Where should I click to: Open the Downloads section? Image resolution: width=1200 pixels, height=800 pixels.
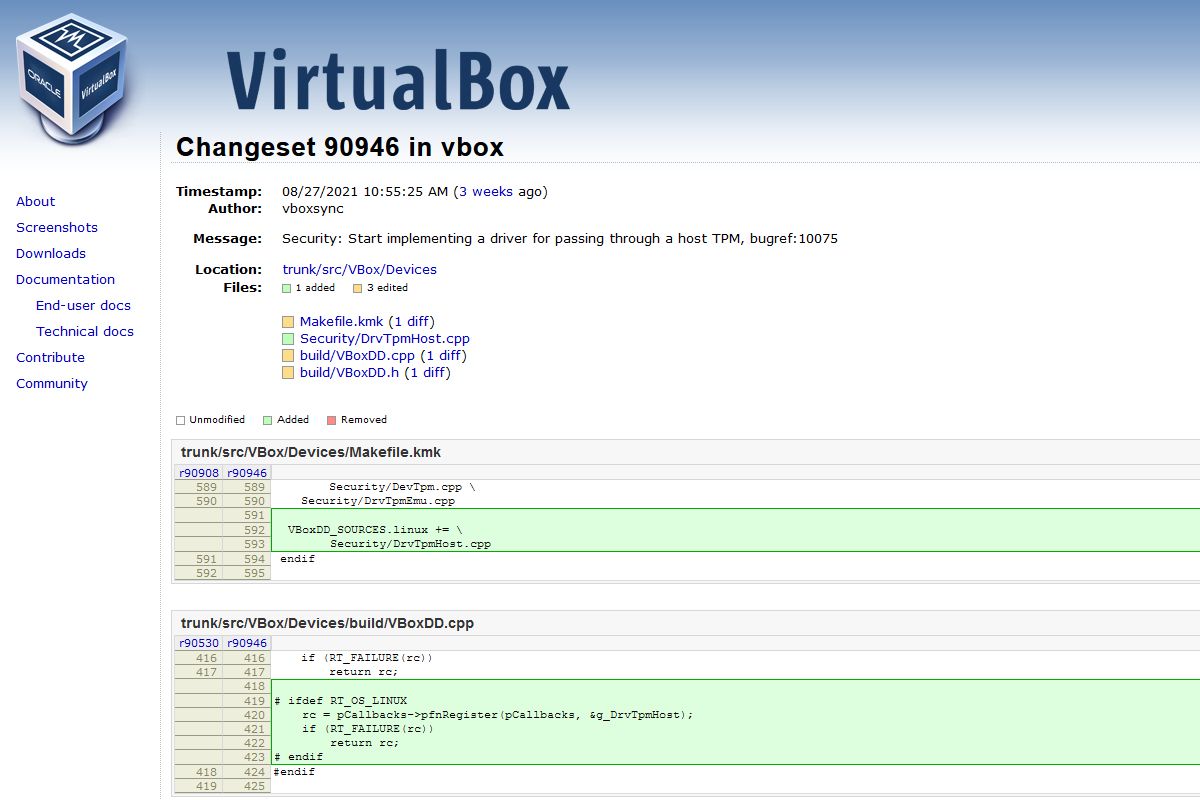[x=51, y=254]
